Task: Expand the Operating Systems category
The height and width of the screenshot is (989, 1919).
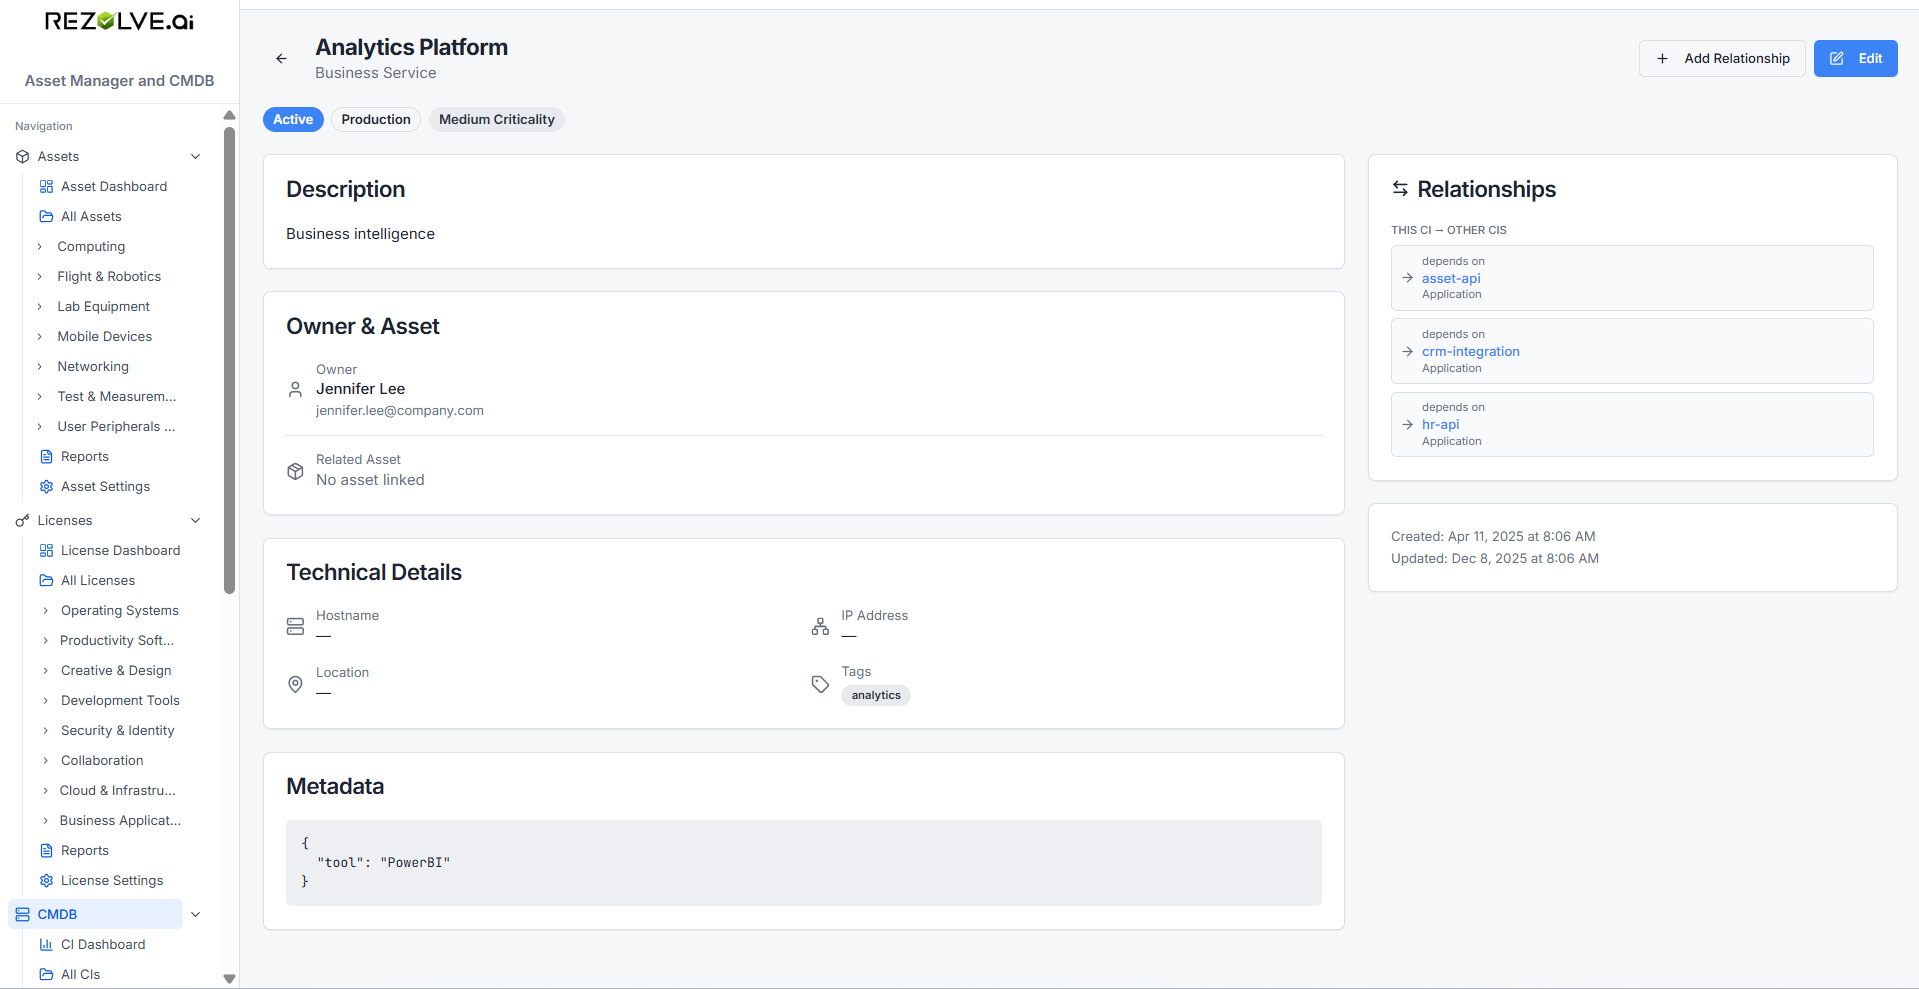Action: (x=45, y=611)
